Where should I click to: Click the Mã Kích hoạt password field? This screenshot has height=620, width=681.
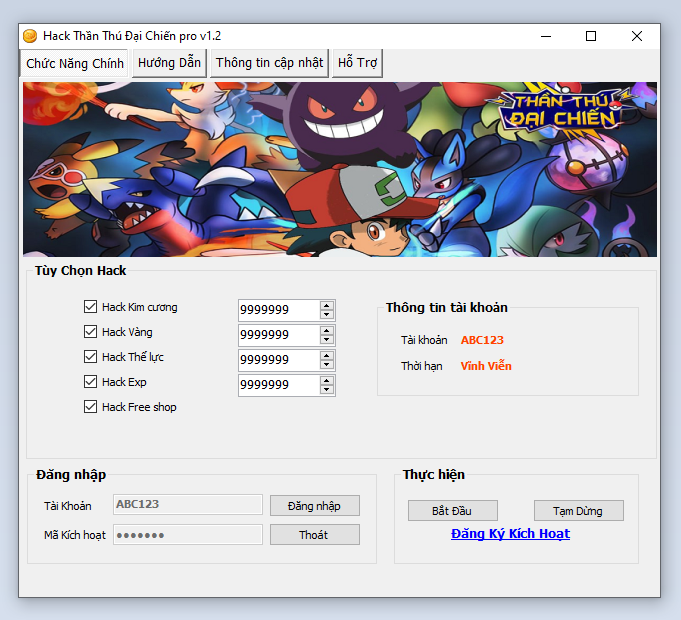point(187,535)
